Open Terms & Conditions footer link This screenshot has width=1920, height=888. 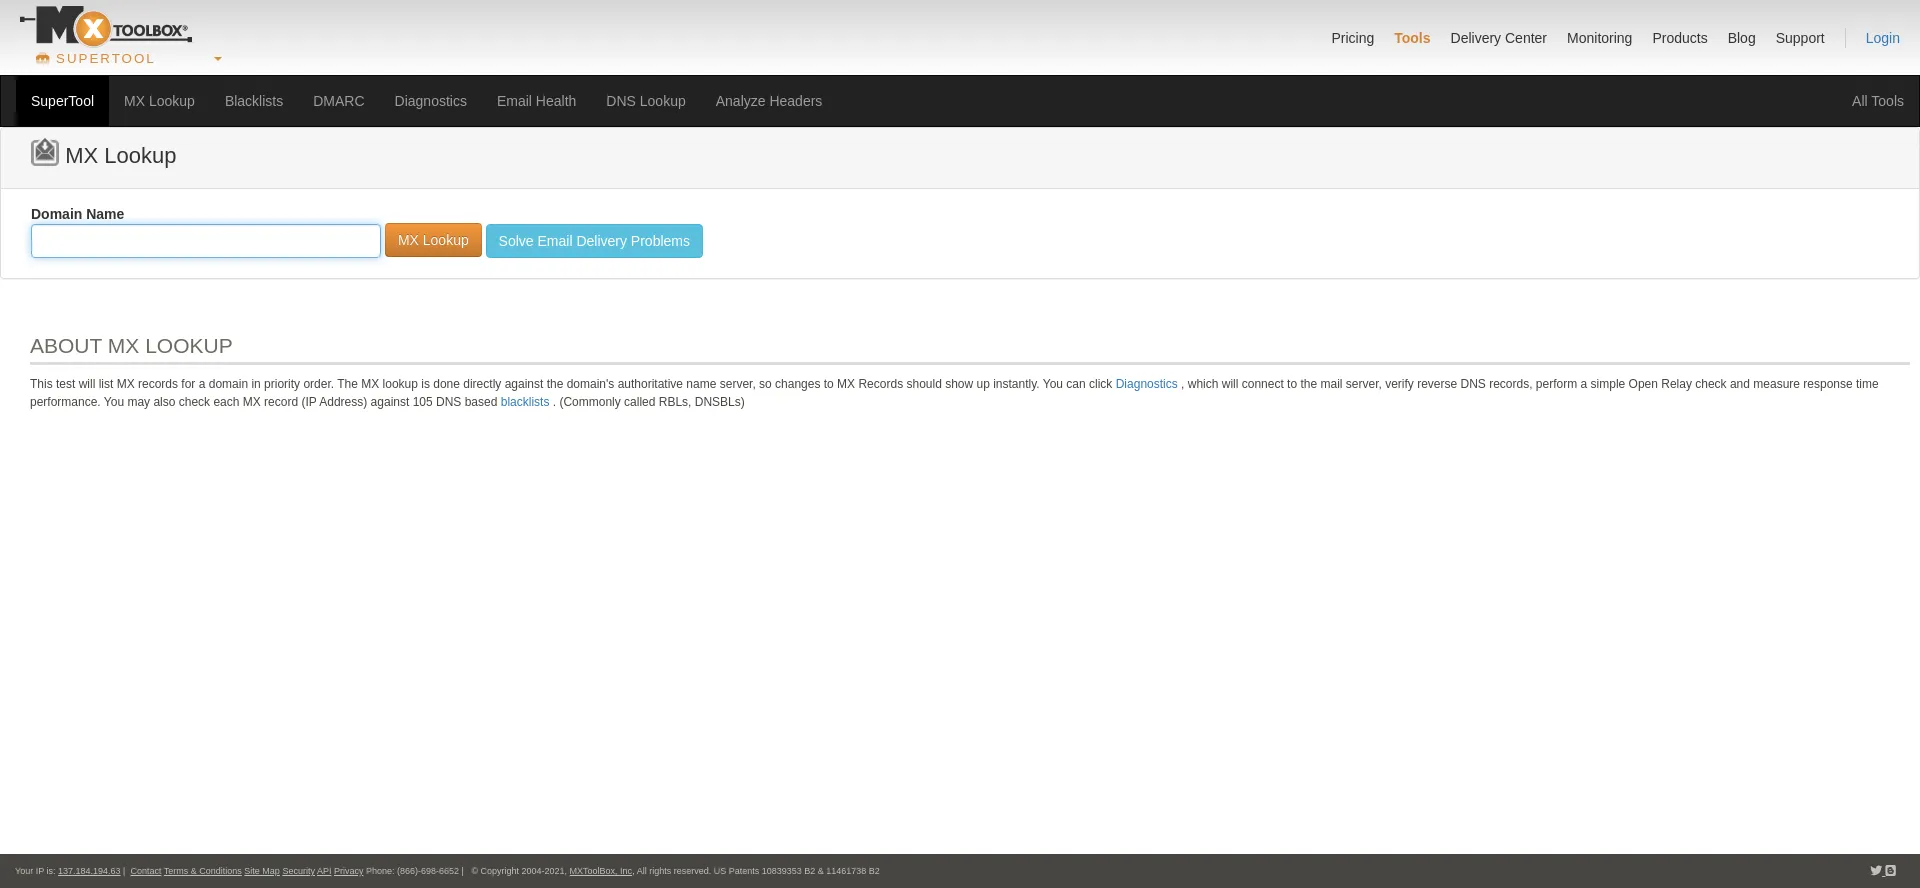coord(202,871)
